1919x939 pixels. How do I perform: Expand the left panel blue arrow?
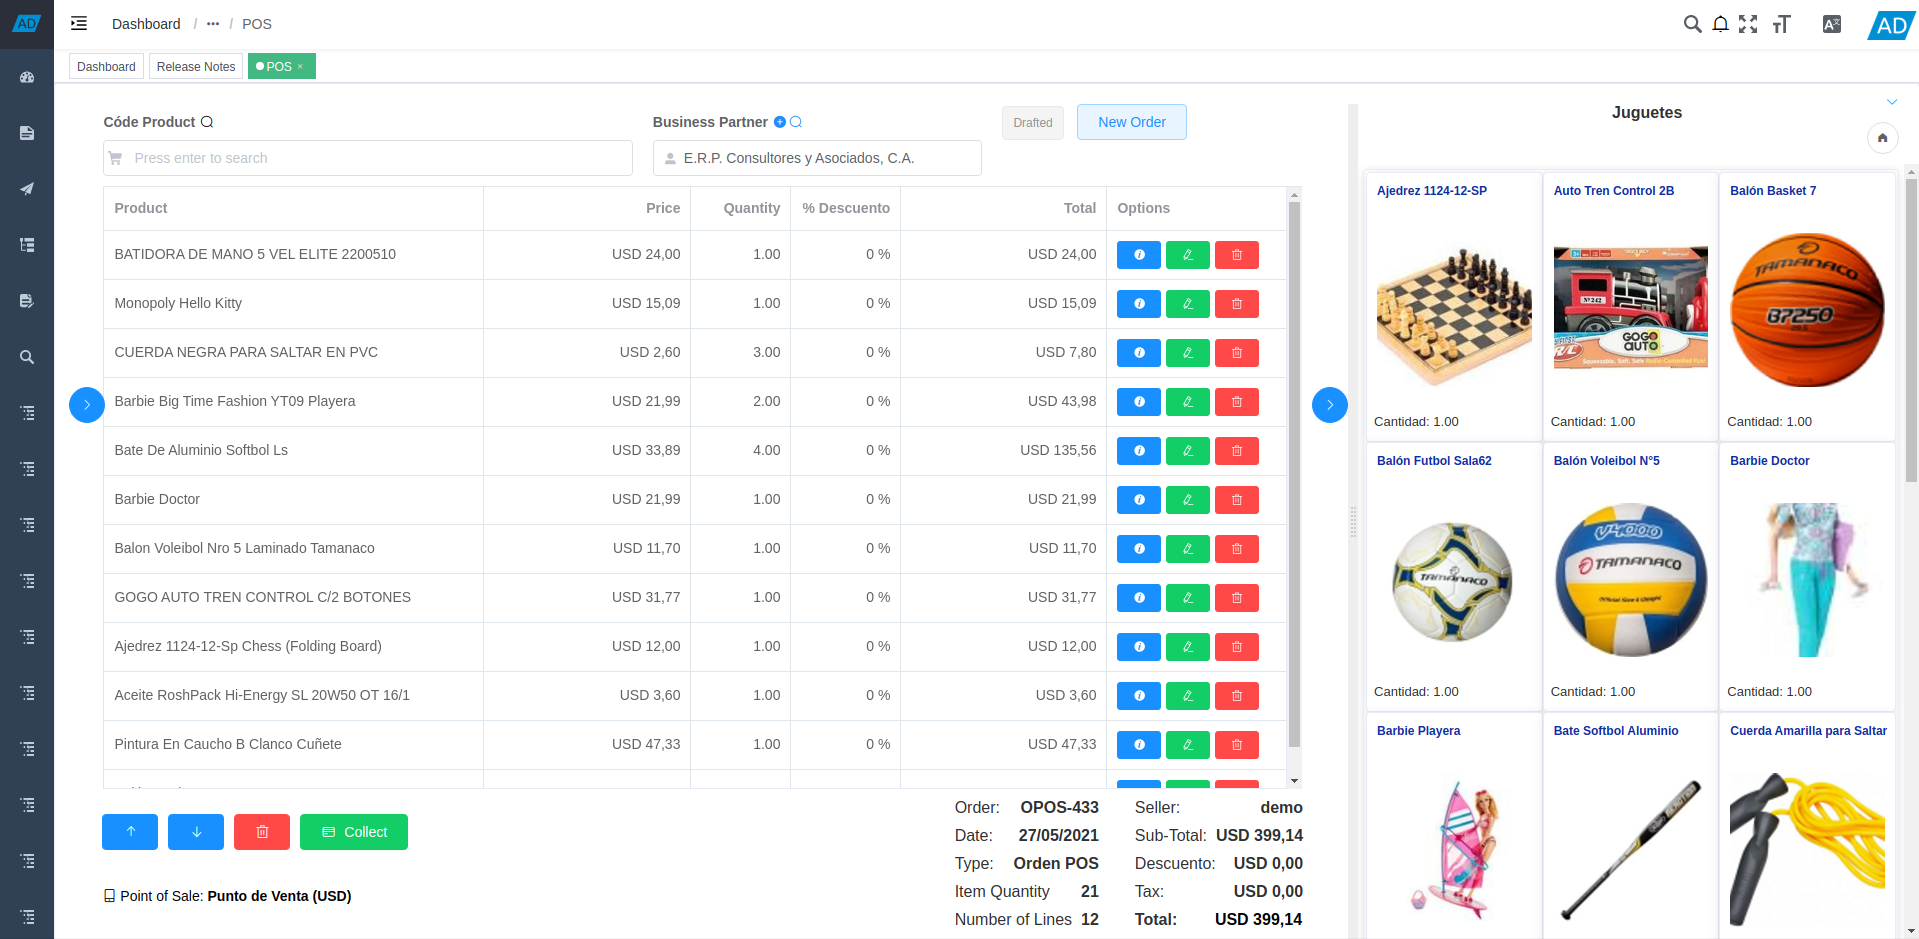pos(87,405)
